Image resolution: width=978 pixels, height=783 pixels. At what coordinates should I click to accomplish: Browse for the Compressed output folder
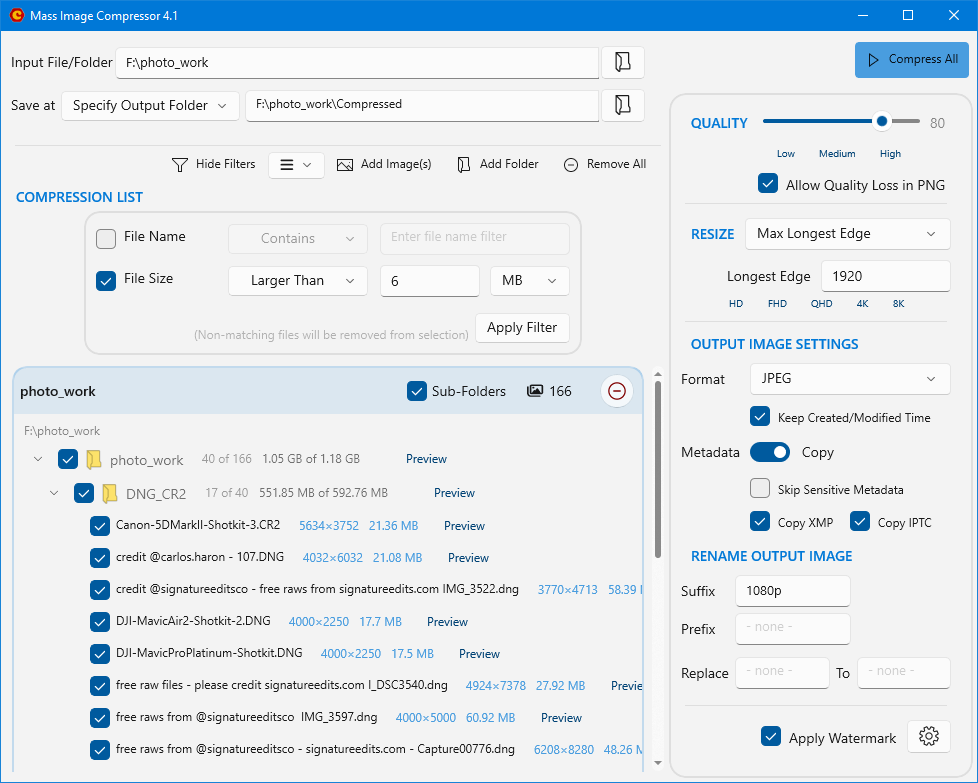[622, 105]
